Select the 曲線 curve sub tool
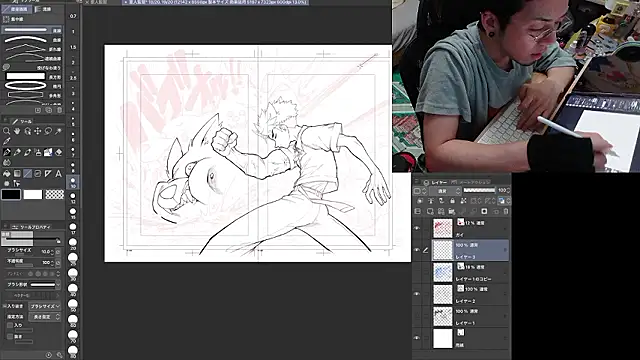 pyautogui.click(x=33, y=40)
